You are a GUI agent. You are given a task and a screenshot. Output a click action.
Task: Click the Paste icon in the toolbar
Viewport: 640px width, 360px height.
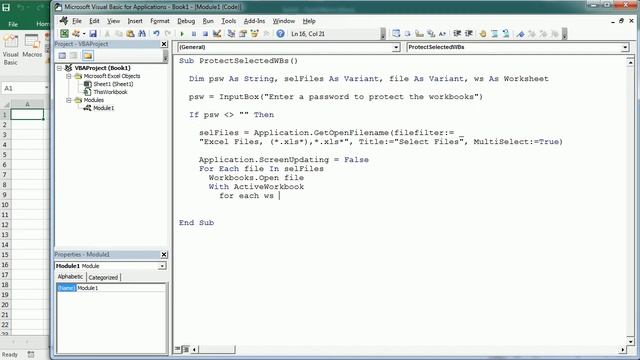(x=130, y=34)
